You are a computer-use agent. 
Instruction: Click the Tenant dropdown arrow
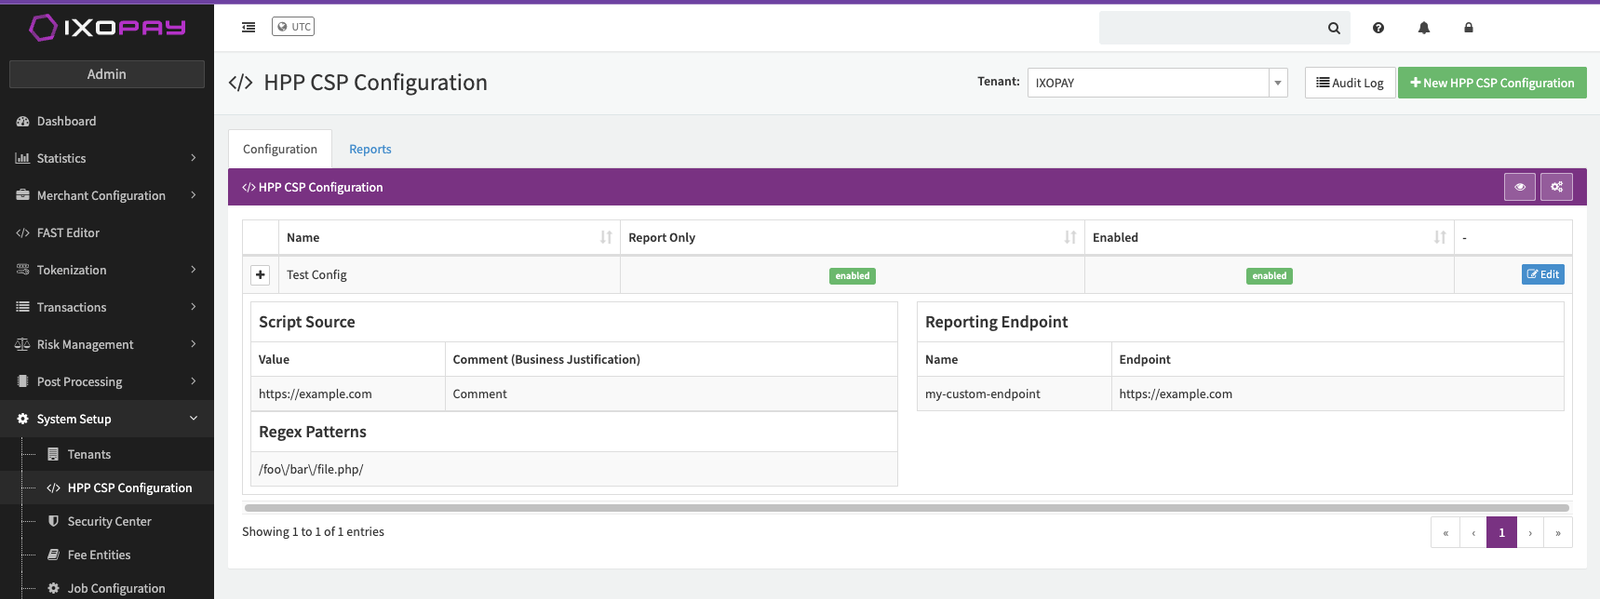[1278, 83]
